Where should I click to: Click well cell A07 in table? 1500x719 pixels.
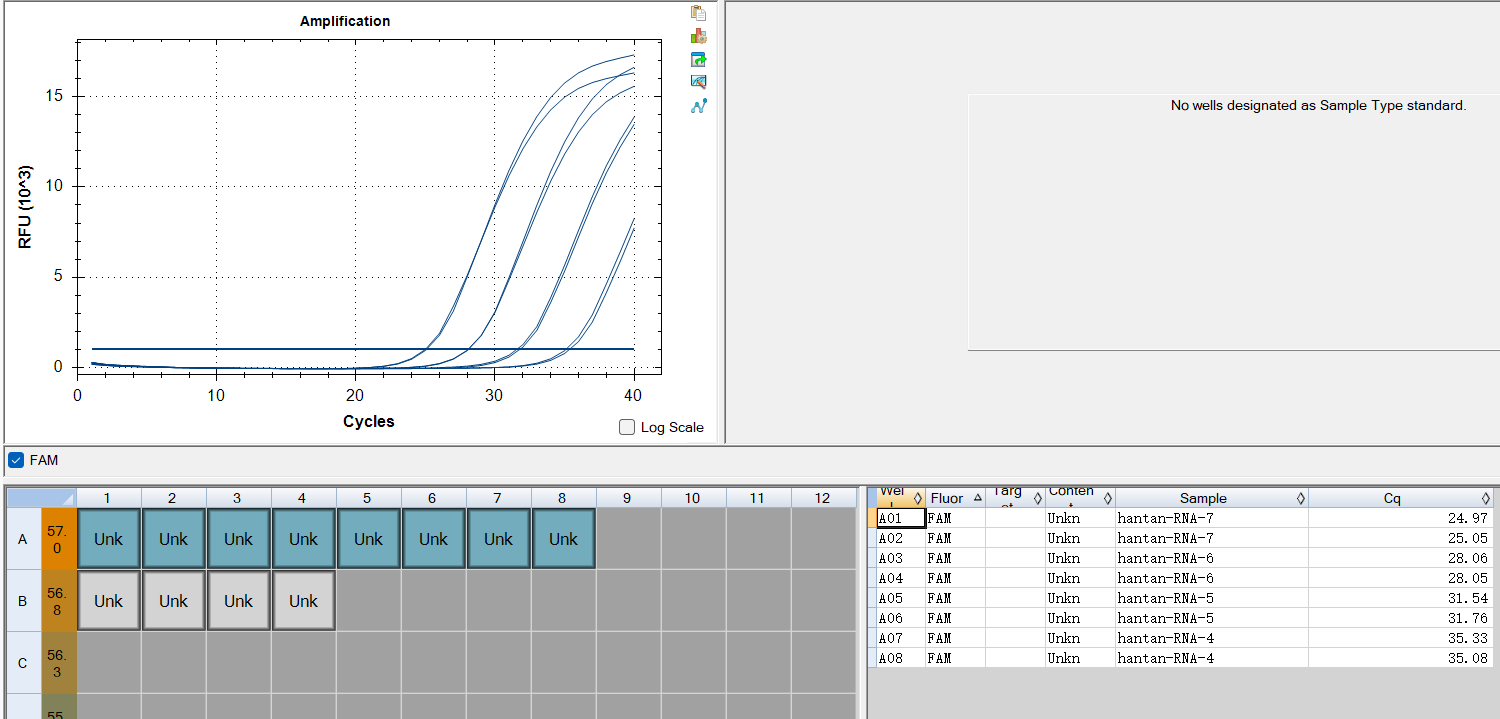[x=901, y=638]
